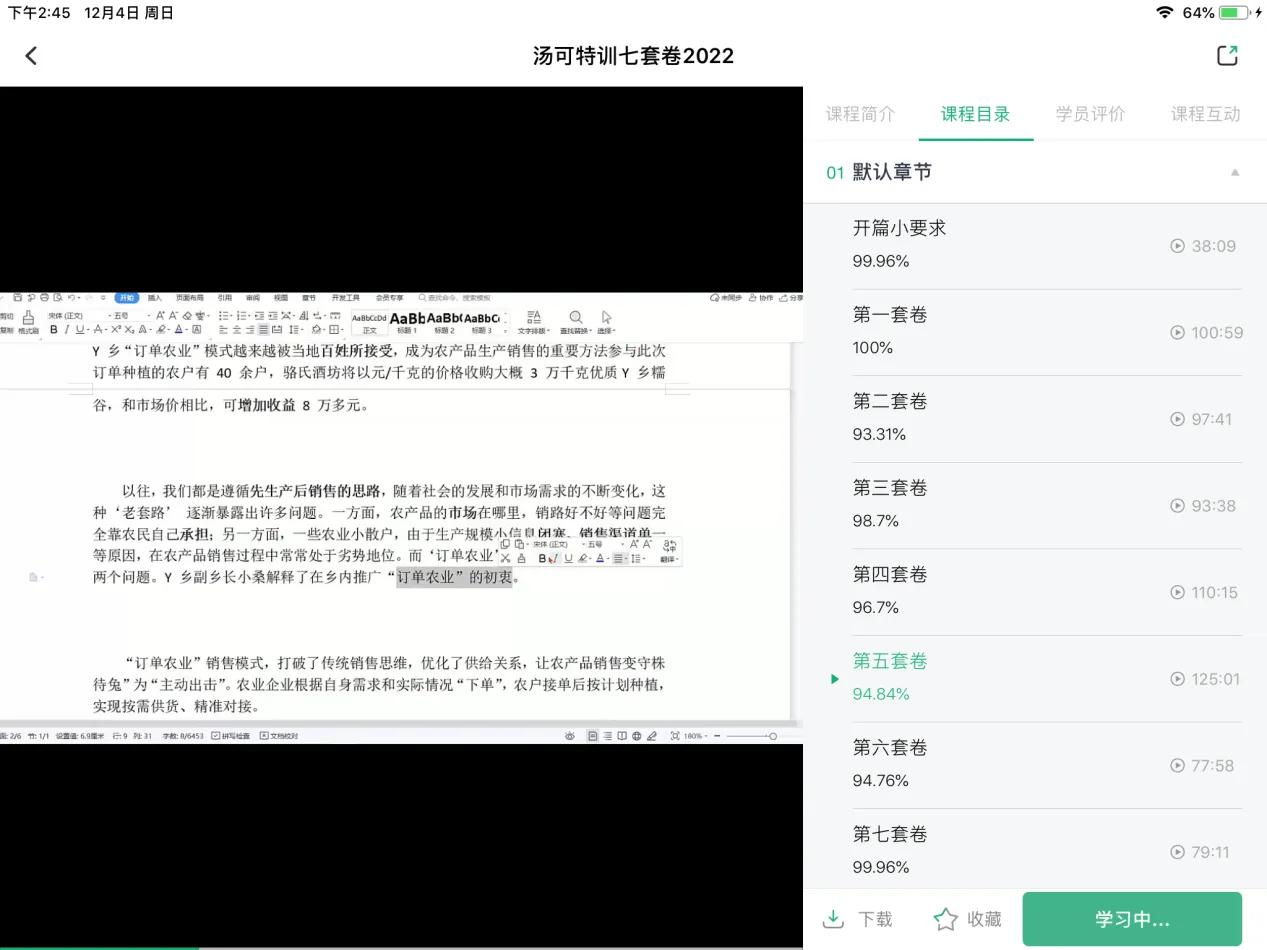Switch to the 插入 ribbon tab
The image size is (1267, 950).
[153, 299]
